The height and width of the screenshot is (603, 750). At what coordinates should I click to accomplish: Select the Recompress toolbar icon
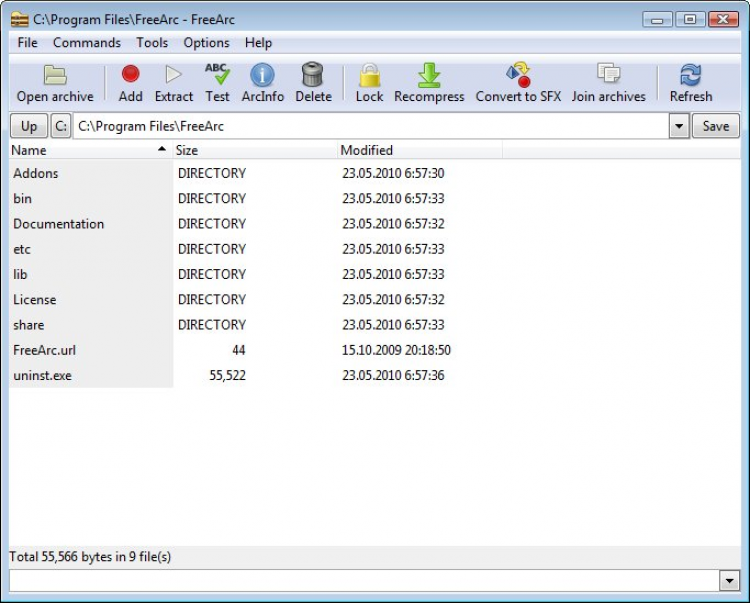[x=429, y=77]
